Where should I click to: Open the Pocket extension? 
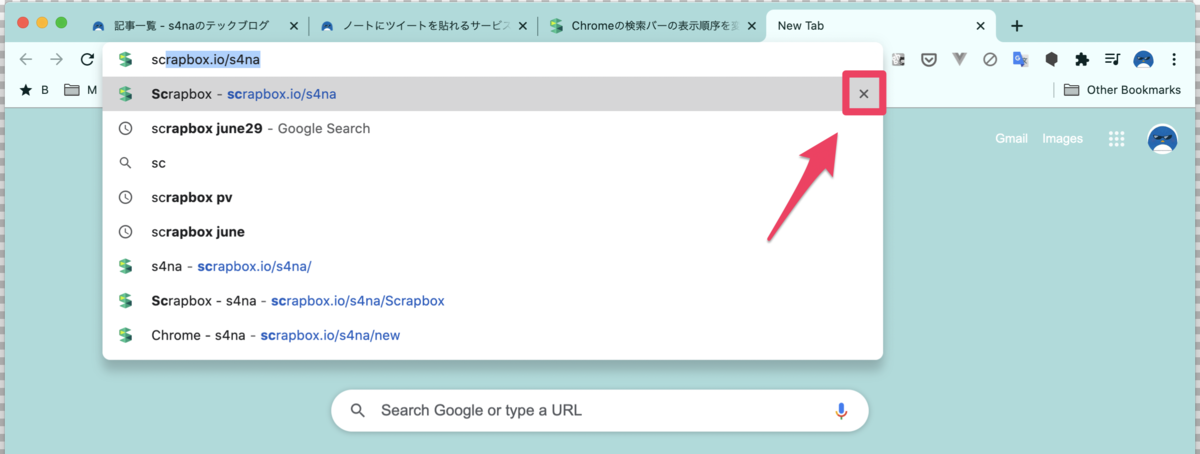tap(929, 60)
